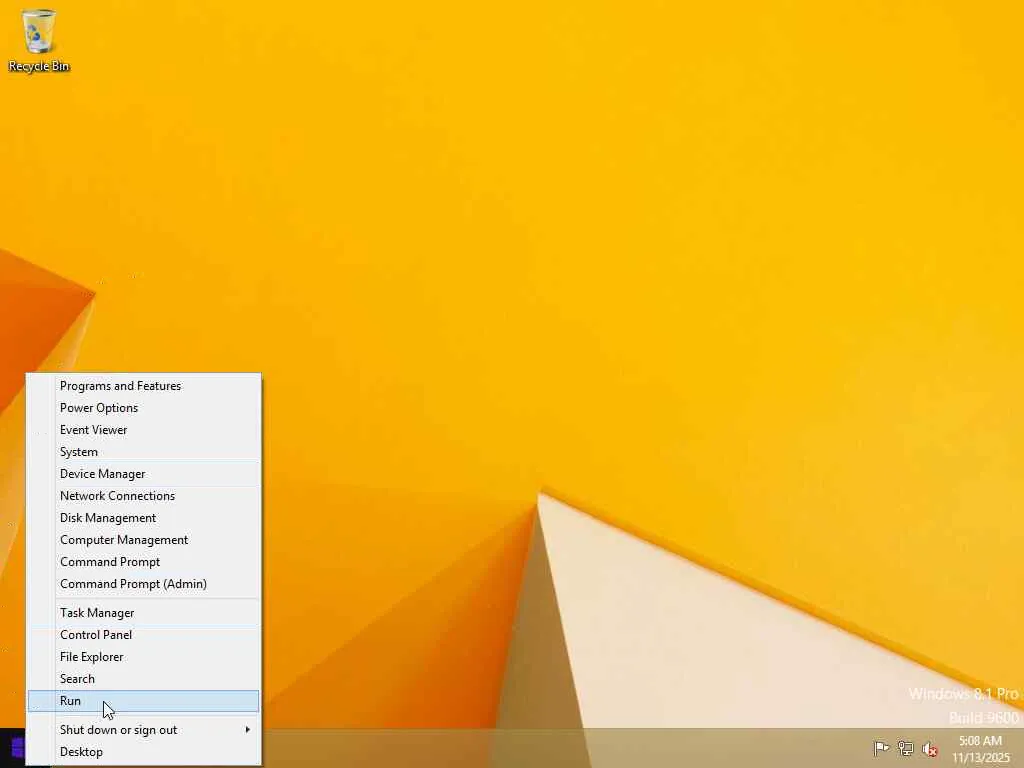The width and height of the screenshot is (1024, 768).
Task: Expand Shut down or sign out submenu
Action: click(x=143, y=730)
